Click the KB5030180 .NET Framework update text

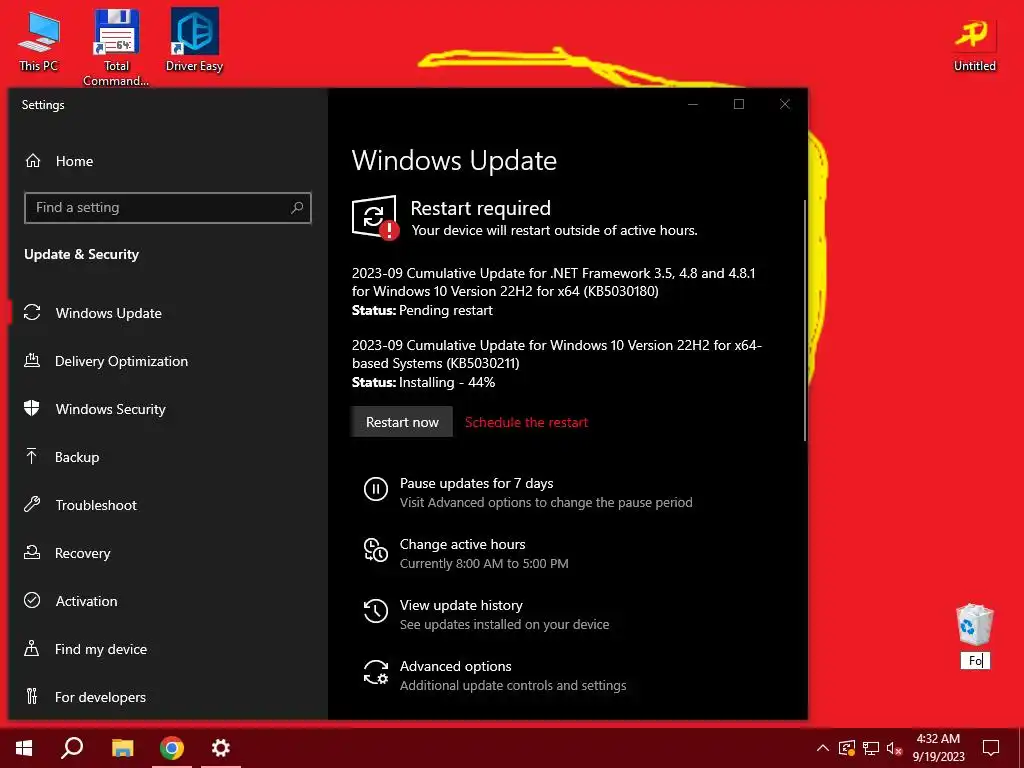[553, 282]
